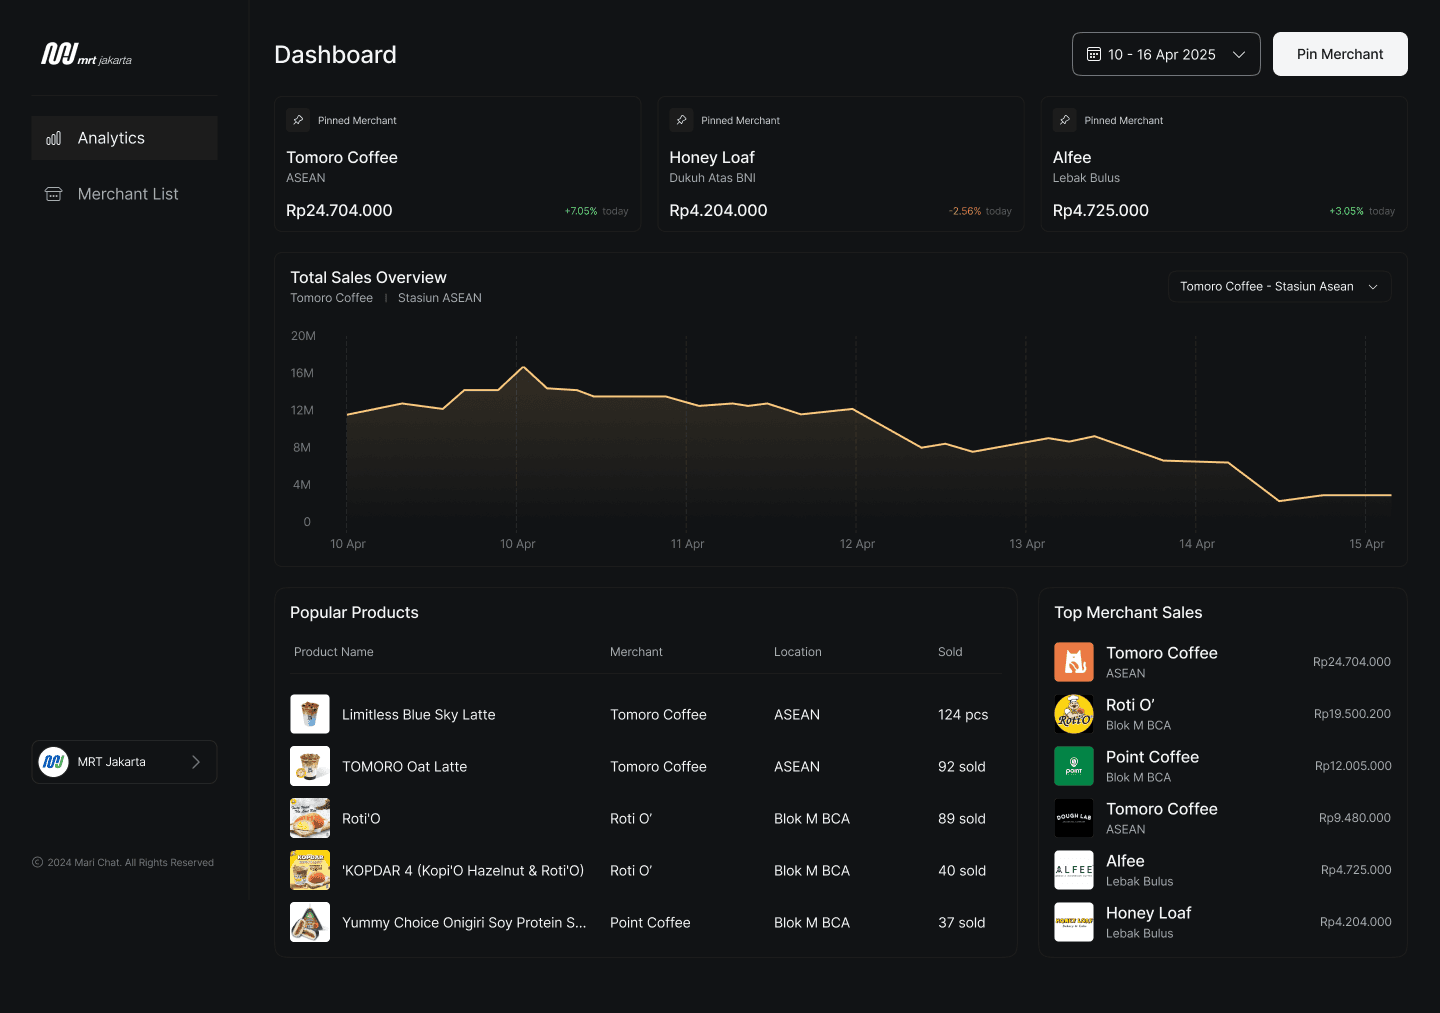The height and width of the screenshot is (1013, 1440).
Task: Click the Alfee white logo in Top Merchant Sales
Action: tap(1074, 870)
